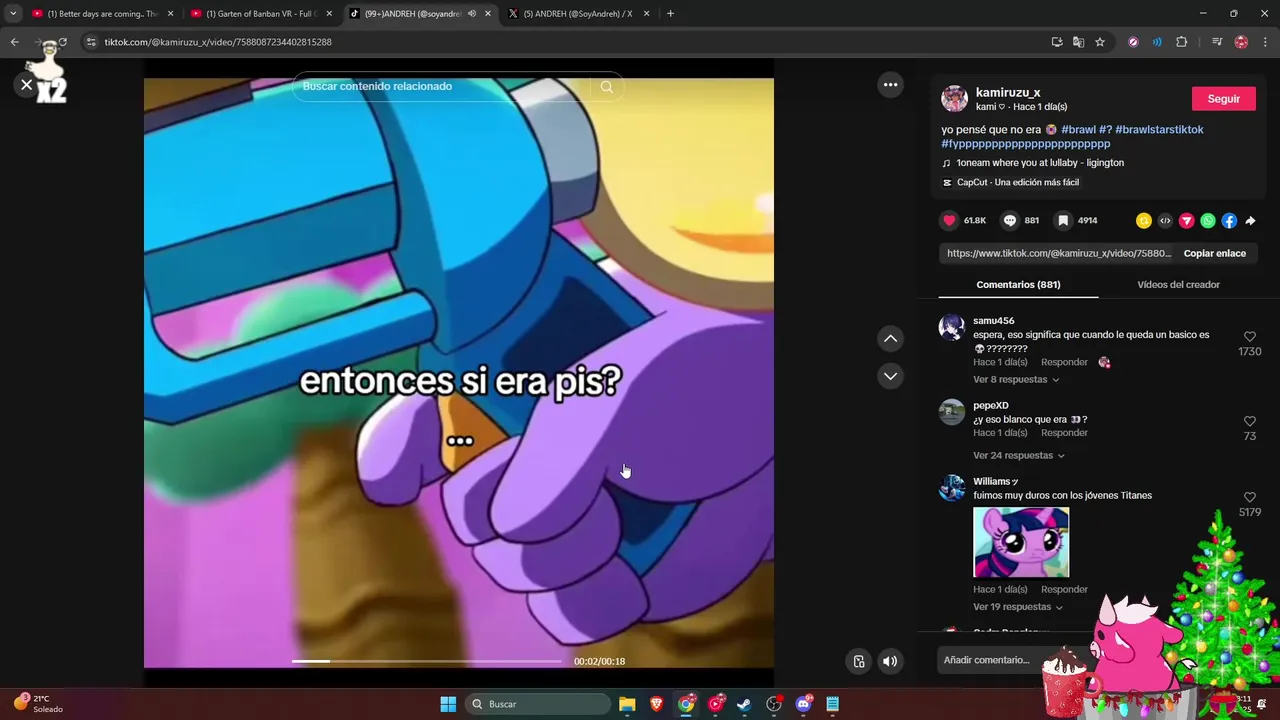Open Discord from taskbar
Viewport: 1280px width, 720px height.
click(x=803, y=704)
